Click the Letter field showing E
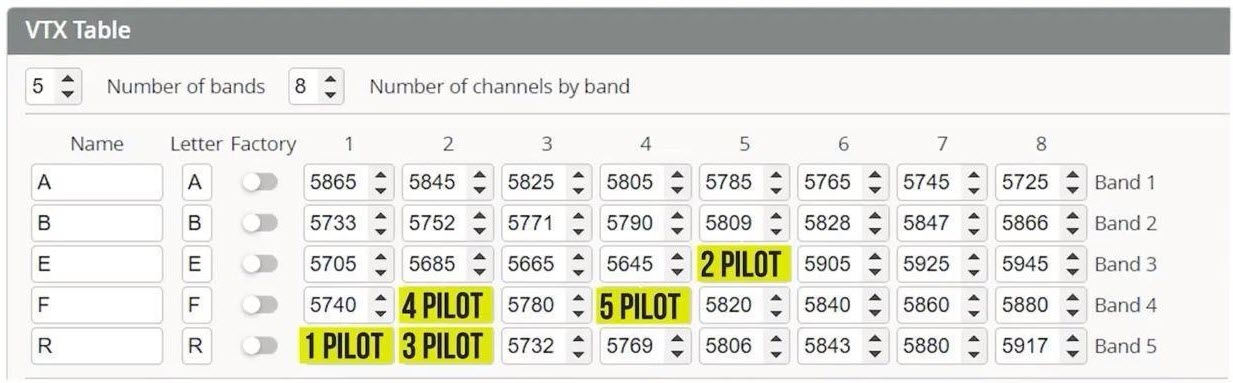The width and height of the screenshot is (1233, 383). pyautogui.click(x=197, y=264)
